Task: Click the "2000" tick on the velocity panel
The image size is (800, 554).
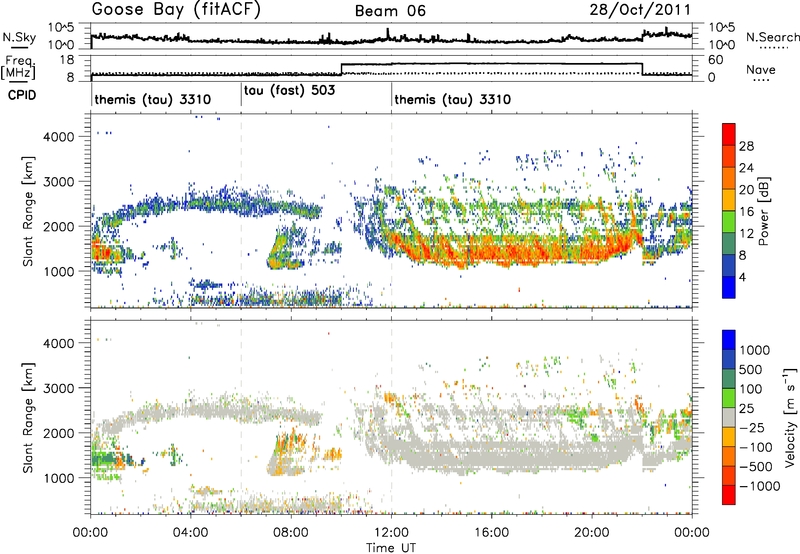Action: [59, 433]
